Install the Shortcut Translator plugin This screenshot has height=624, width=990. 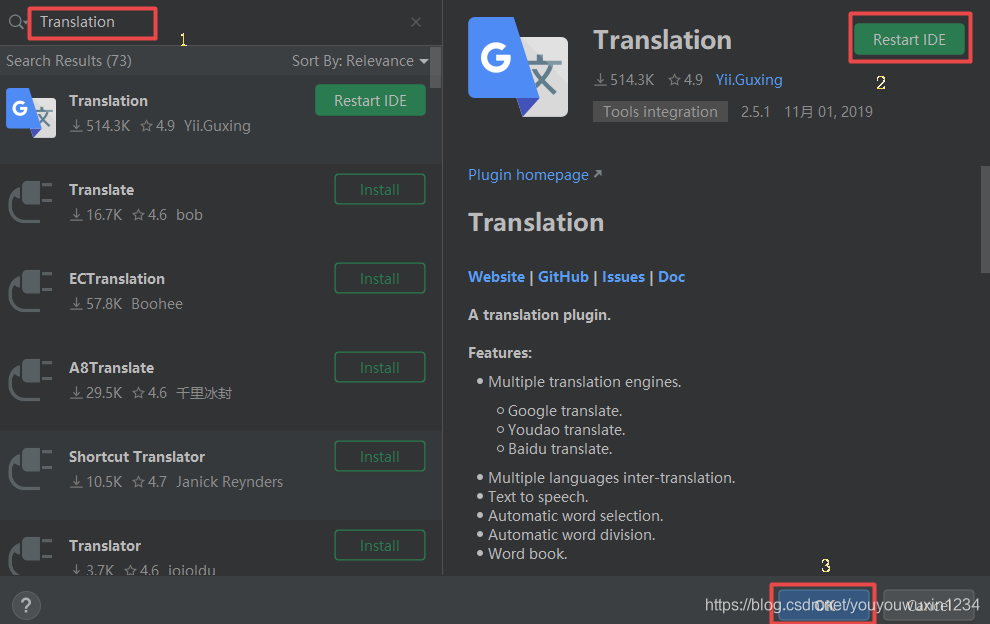click(x=379, y=457)
